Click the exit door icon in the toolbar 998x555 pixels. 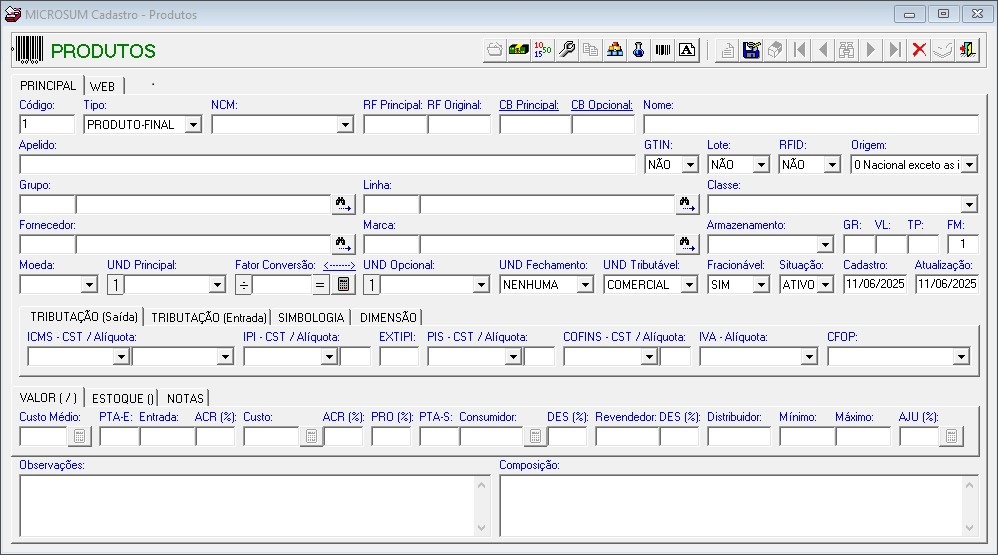[x=967, y=50]
